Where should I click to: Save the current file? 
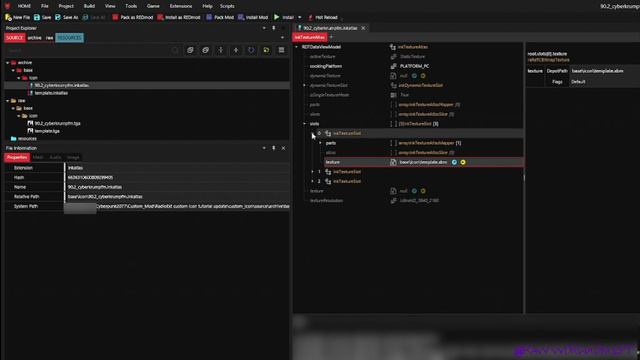pos(42,17)
